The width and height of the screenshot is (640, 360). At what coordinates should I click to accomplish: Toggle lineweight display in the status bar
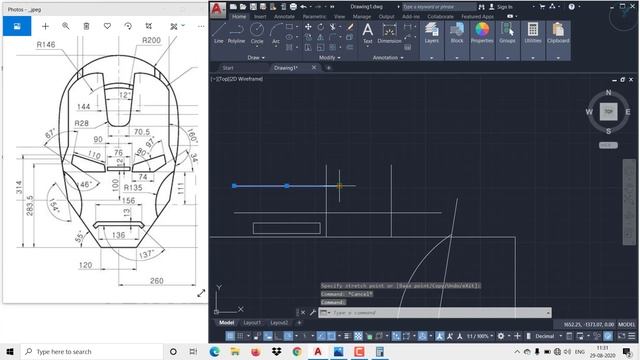[x=347, y=336]
